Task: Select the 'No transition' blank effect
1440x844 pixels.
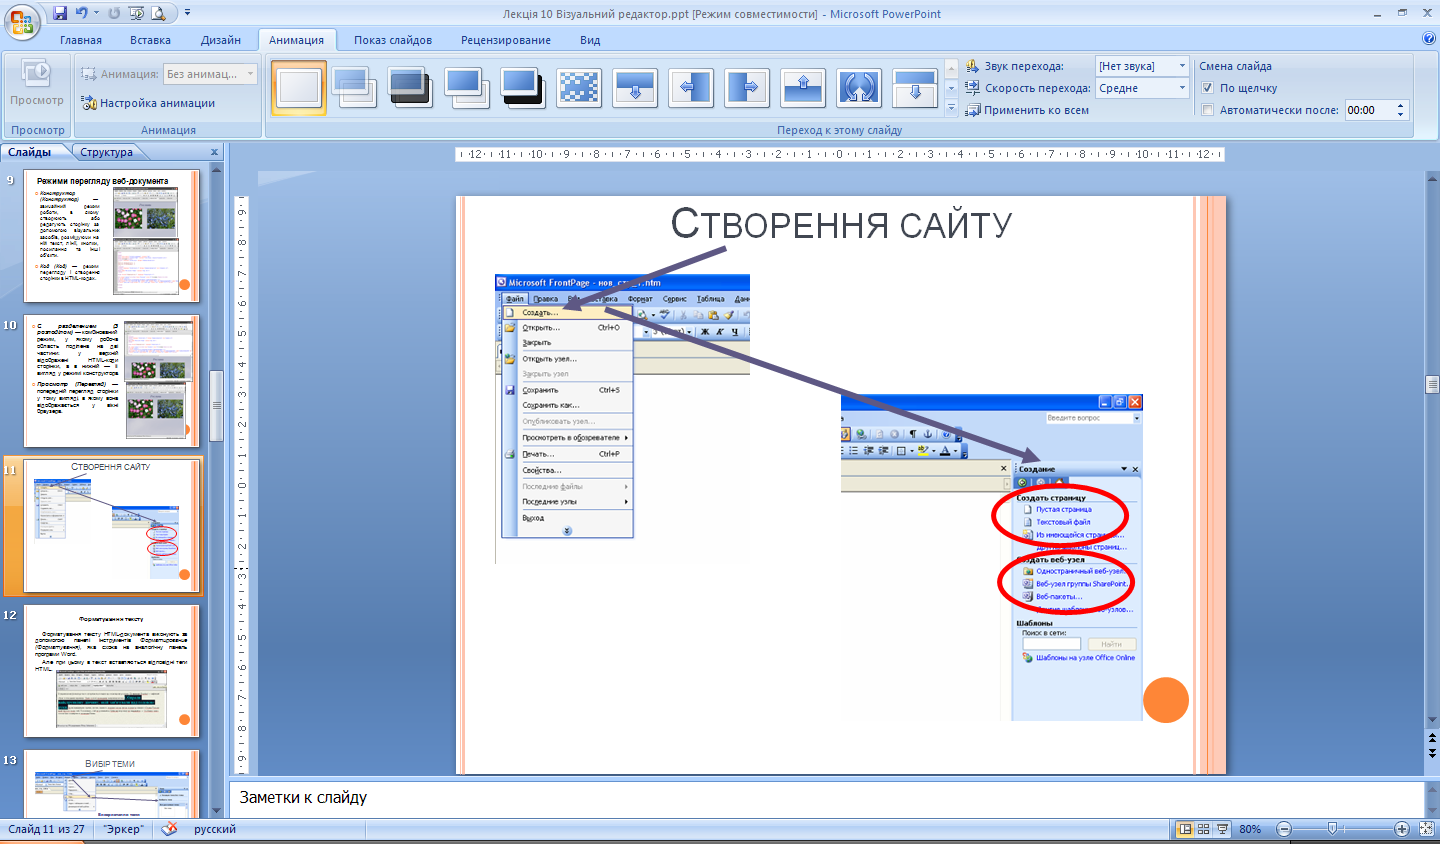Action: [299, 88]
